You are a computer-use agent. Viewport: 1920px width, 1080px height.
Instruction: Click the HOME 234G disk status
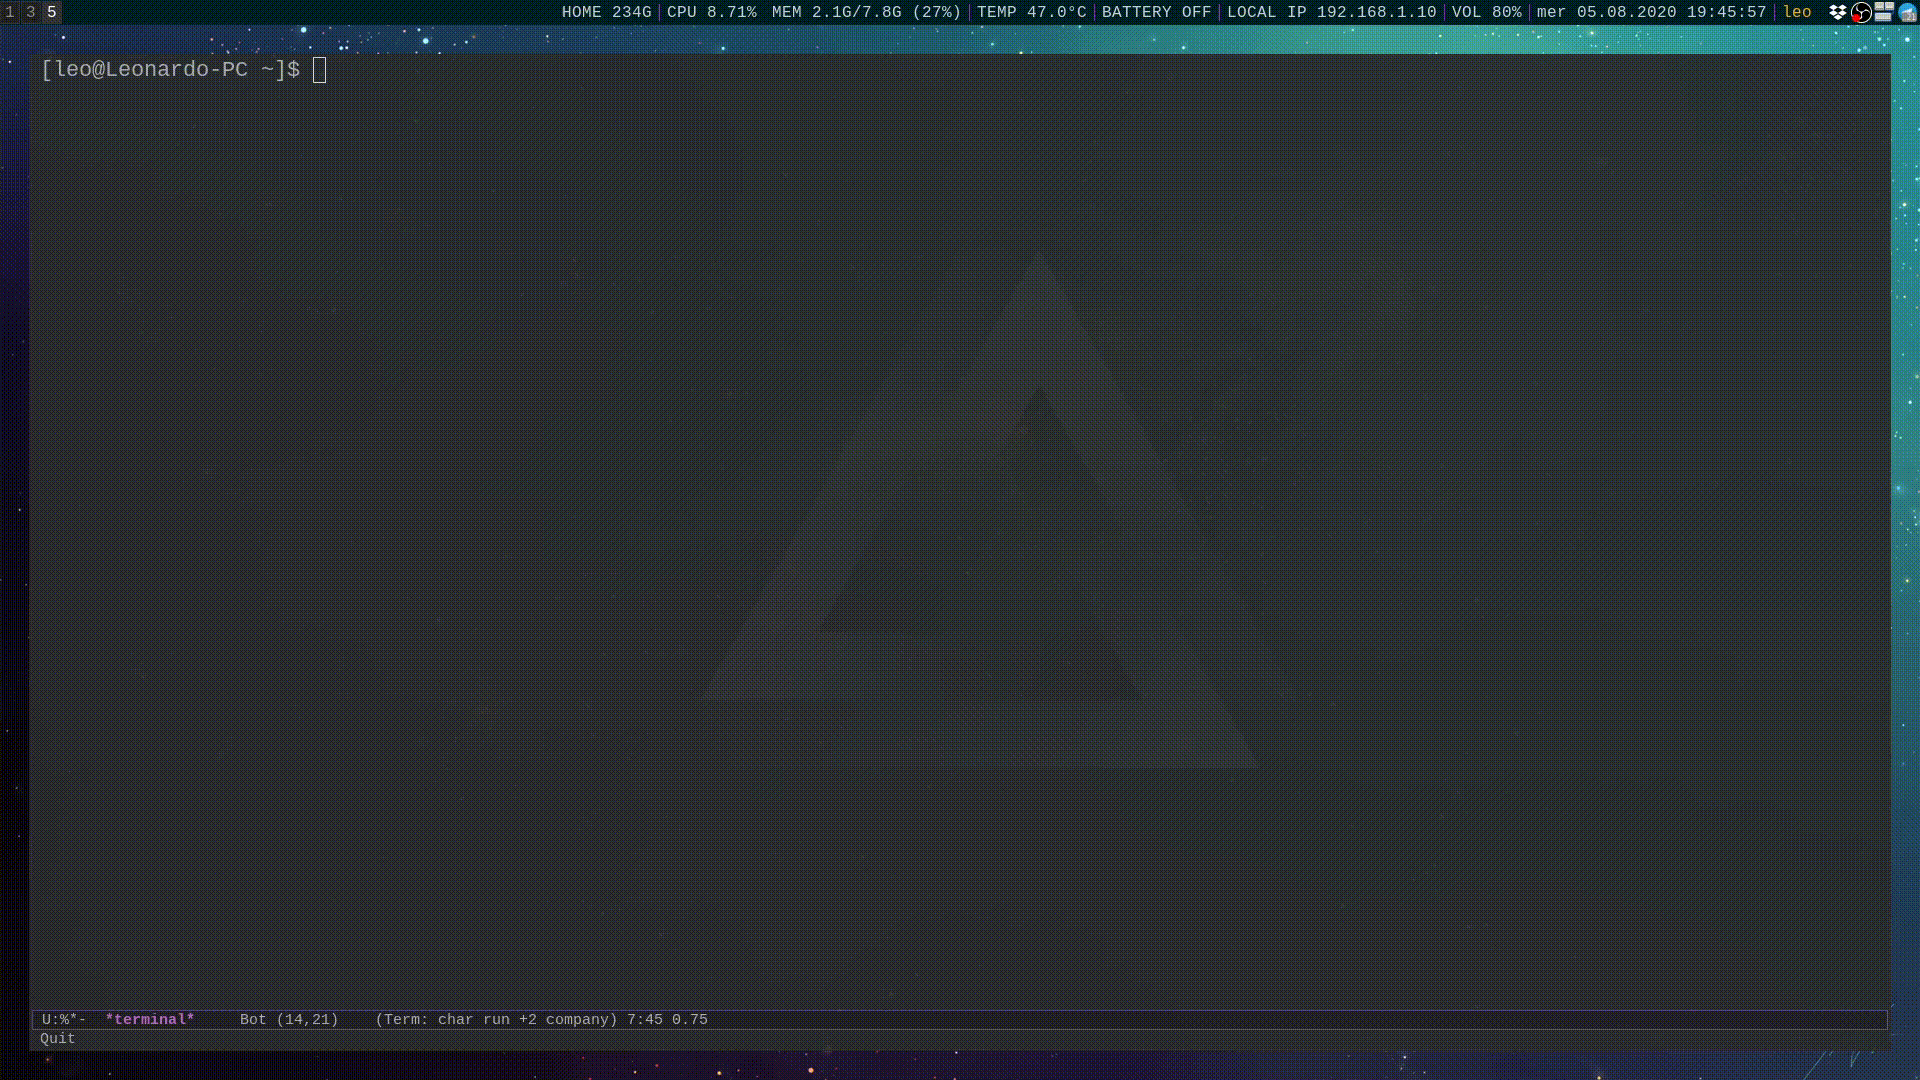tap(606, 12)
